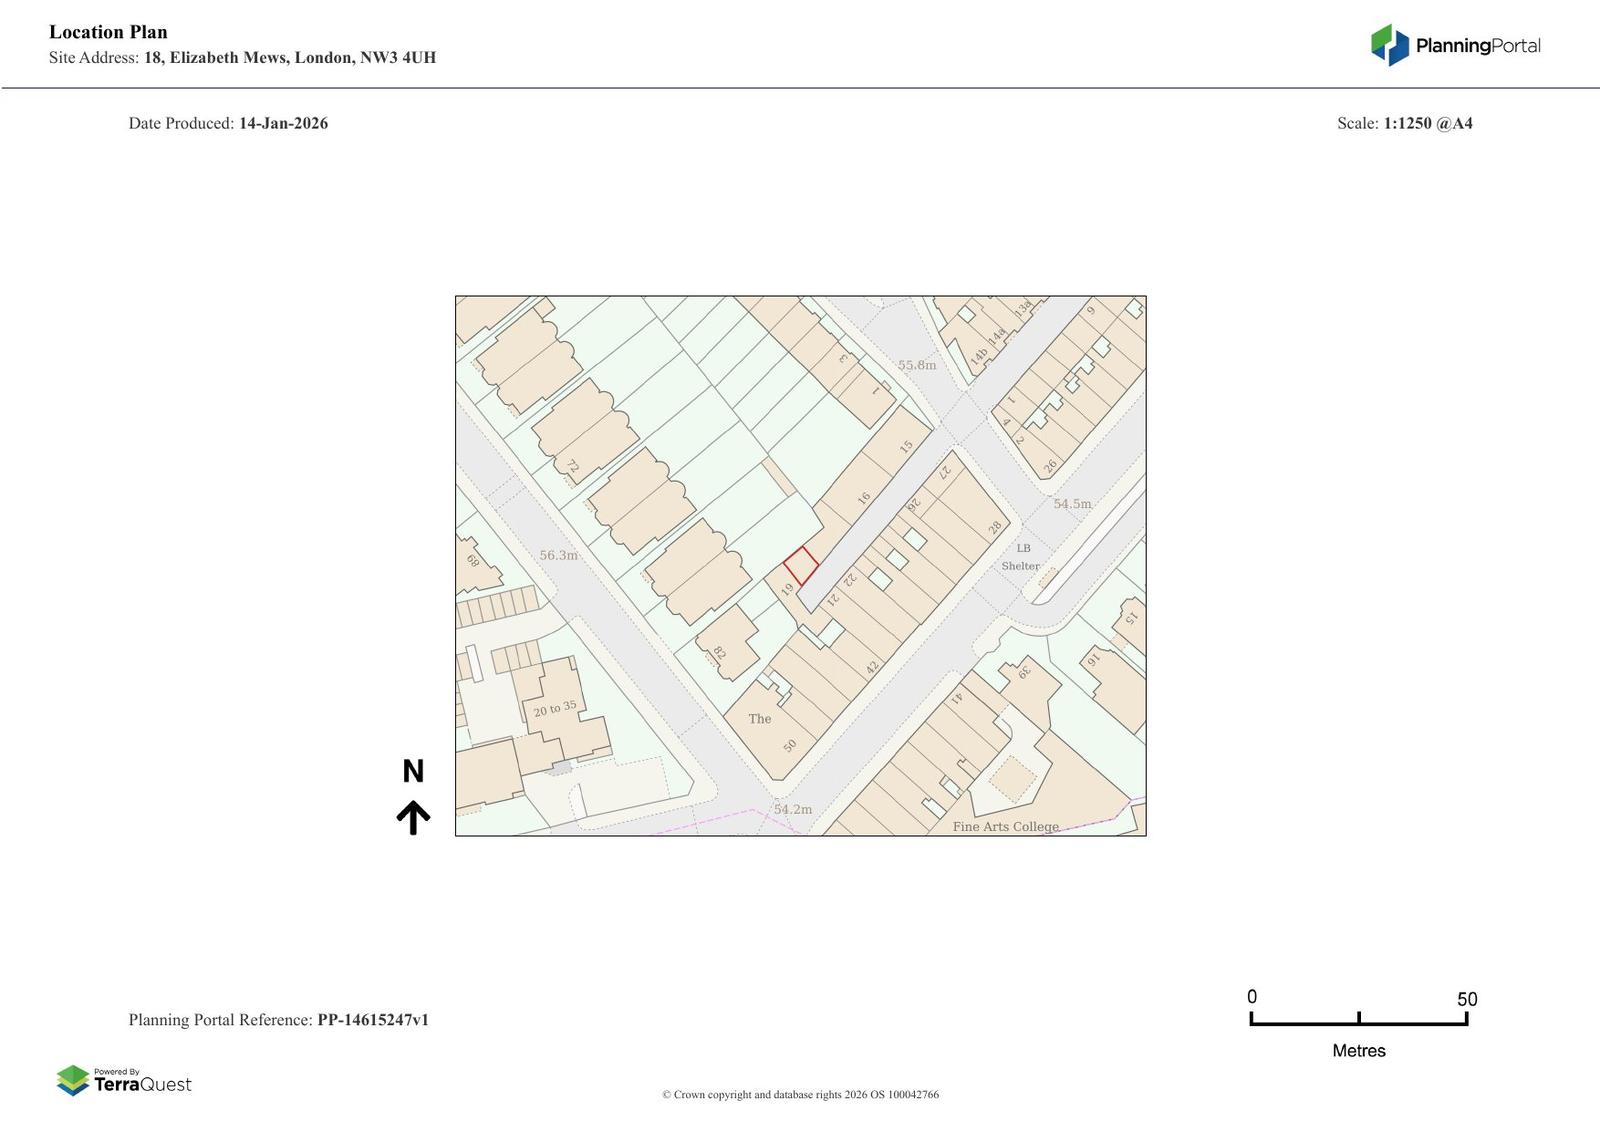Image resolution: width=1600 pixels, height=1132 pixels.
Task: Click the 54.2m spot height label
Action: (792, 809)
